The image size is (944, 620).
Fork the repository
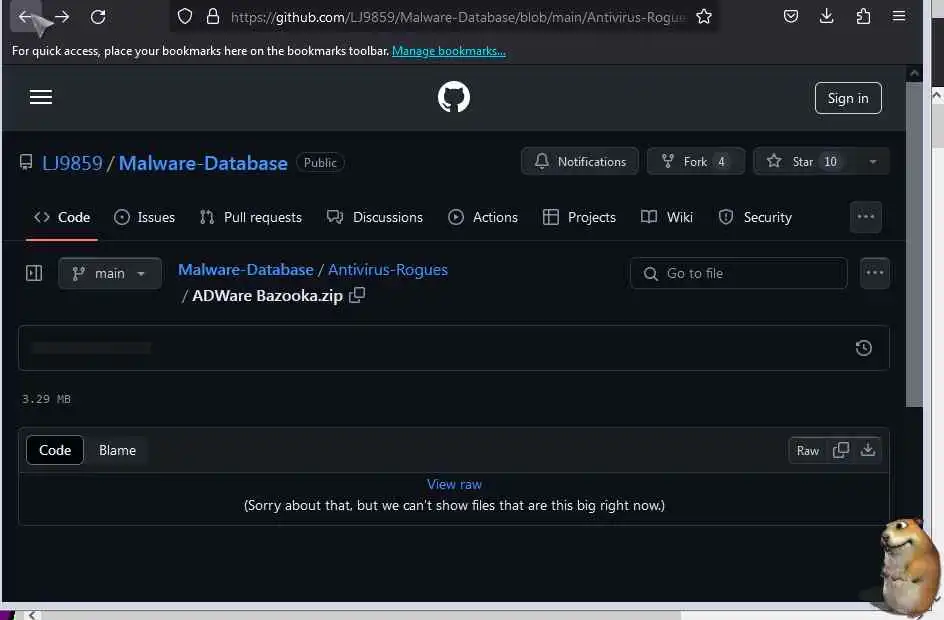[695, 161]
